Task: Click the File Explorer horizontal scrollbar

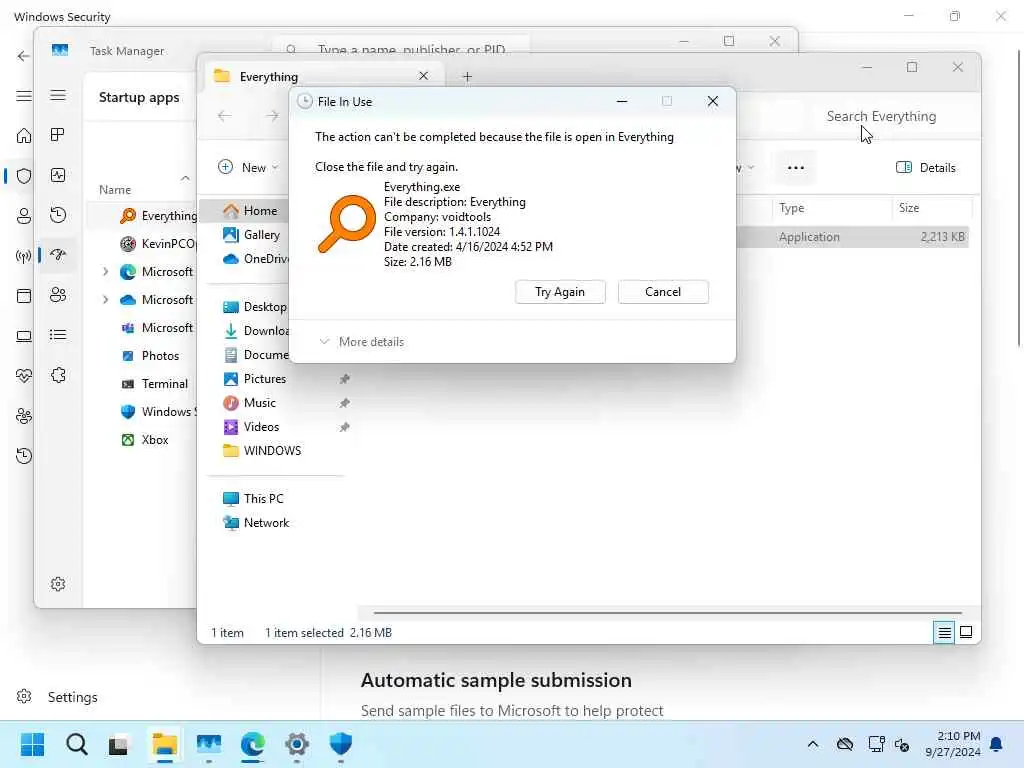Action: (x=667, y=613)
